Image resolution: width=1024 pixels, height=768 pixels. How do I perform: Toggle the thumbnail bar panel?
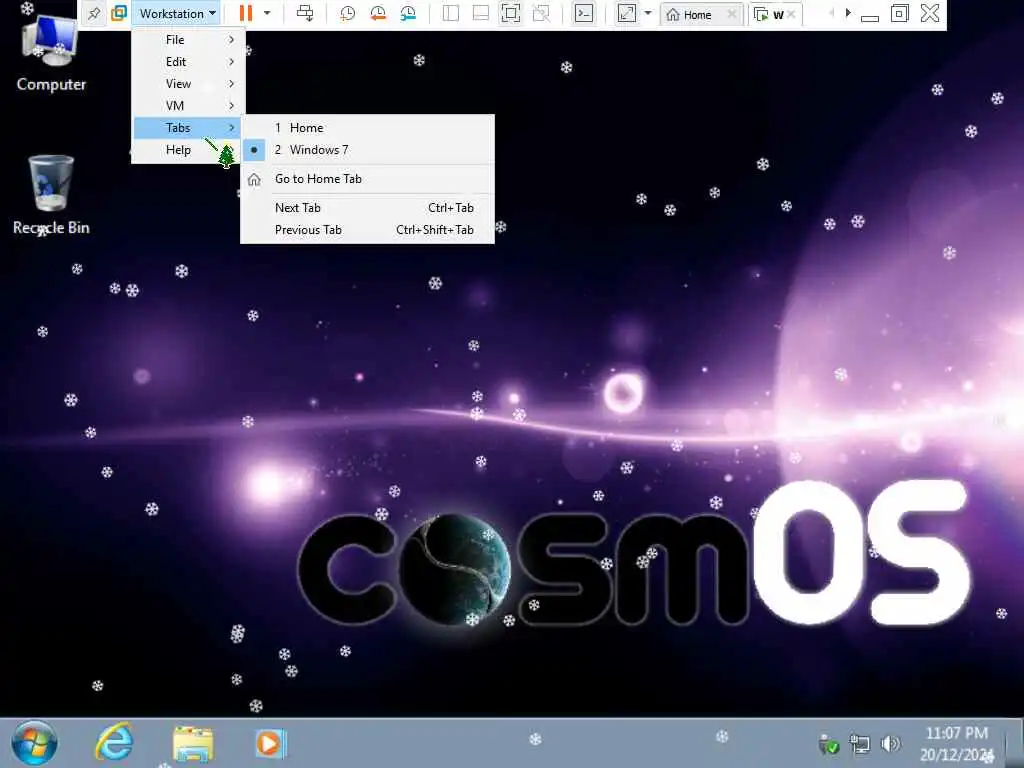point(481,13)
